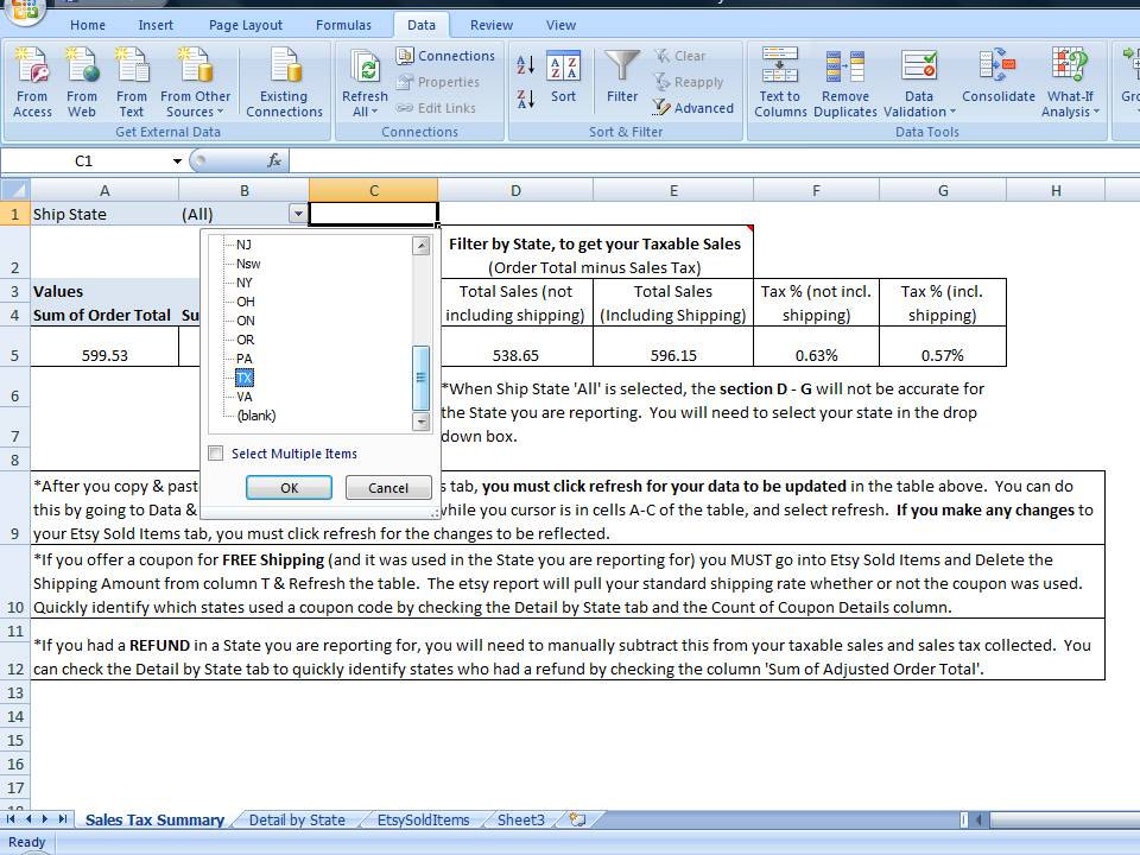Click Refresh All to update connections
The width and height of the screenshot is (1140, 855).
[364, 80]
